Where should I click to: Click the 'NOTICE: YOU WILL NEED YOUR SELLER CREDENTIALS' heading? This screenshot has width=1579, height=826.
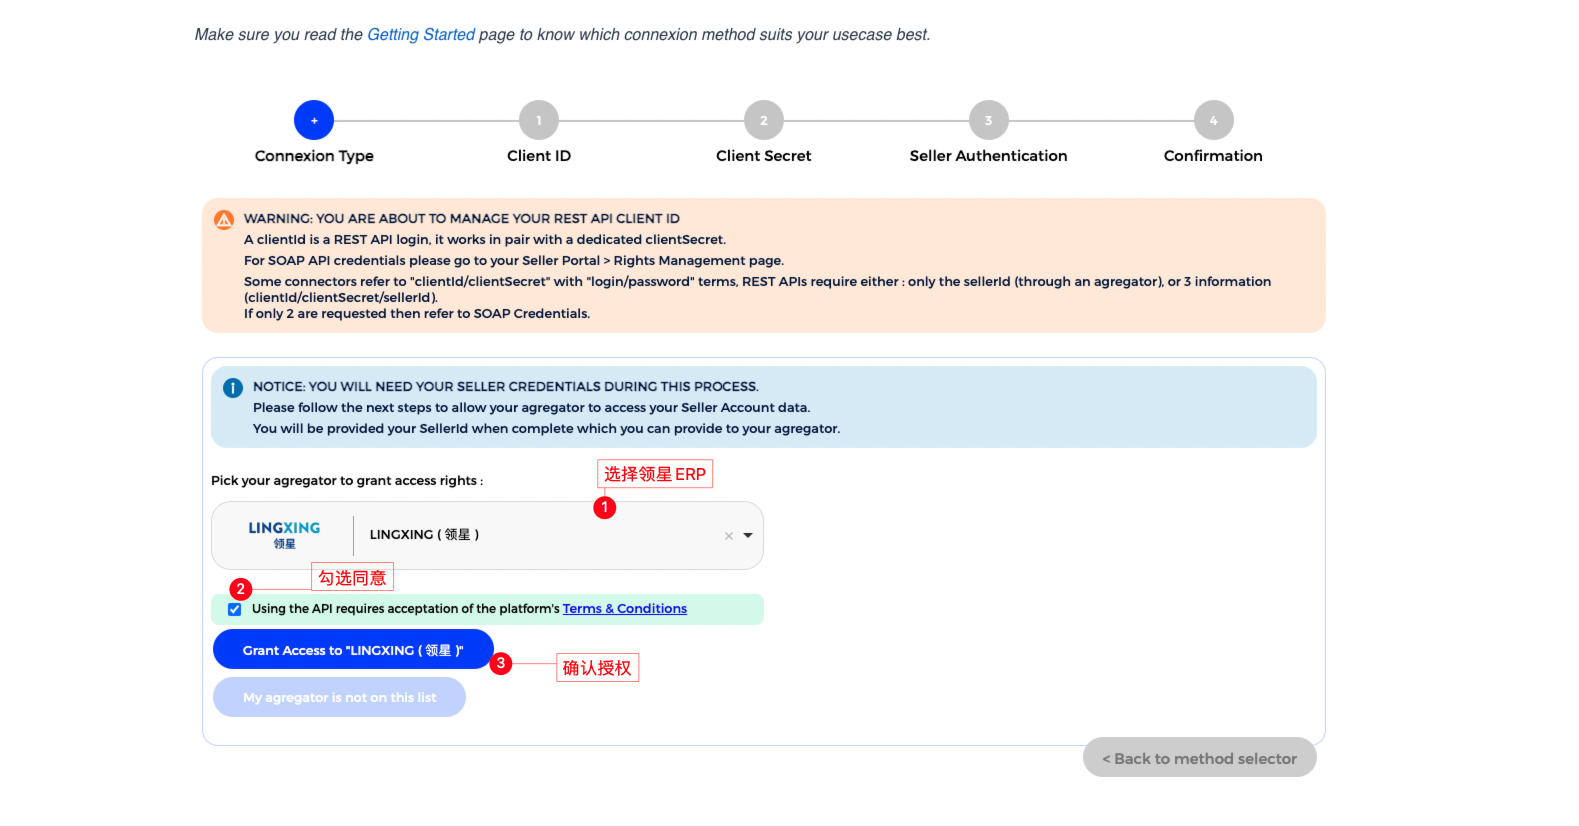coord(506,387)
